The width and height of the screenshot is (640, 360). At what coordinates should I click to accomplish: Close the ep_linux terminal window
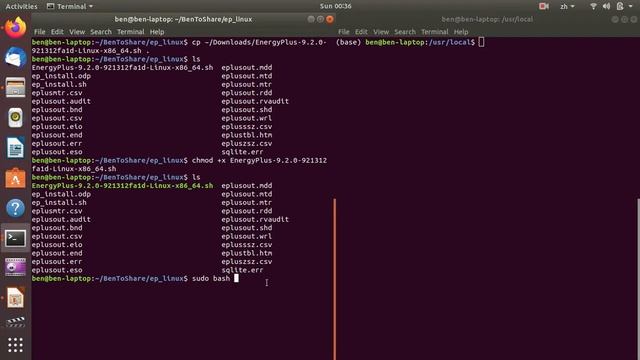coord(330,19)
